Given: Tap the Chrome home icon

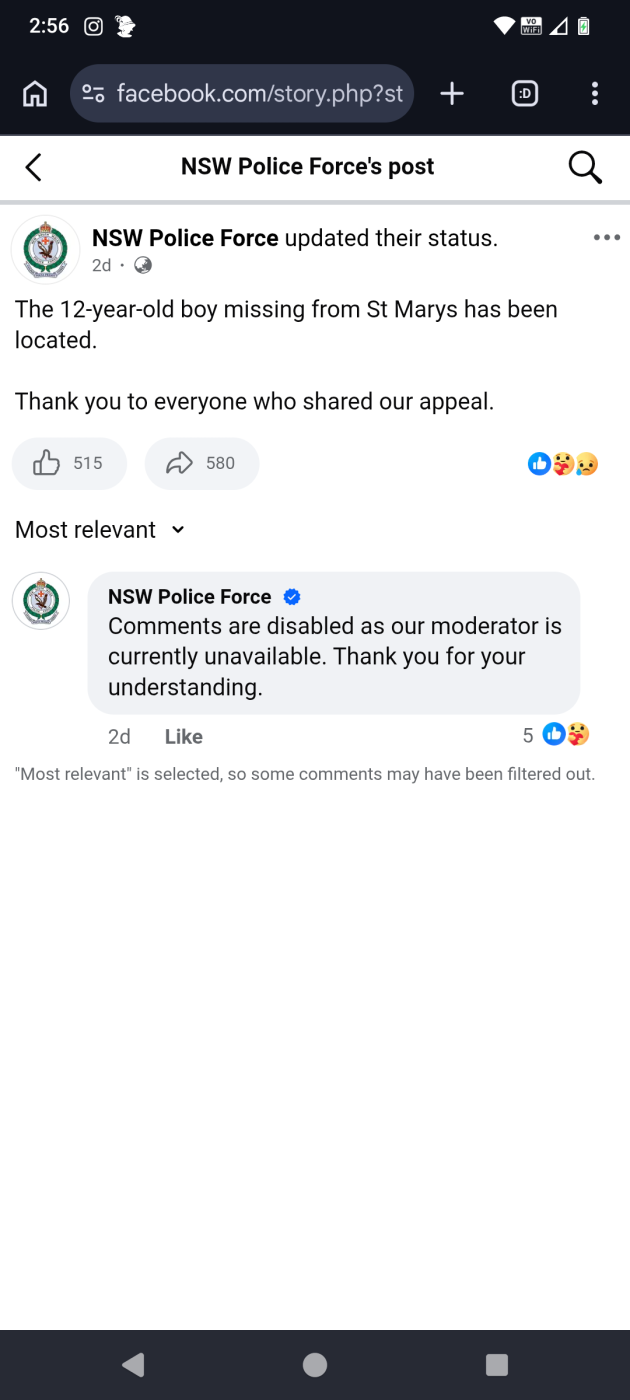Looking at the screenshot, I should point(35,94).
